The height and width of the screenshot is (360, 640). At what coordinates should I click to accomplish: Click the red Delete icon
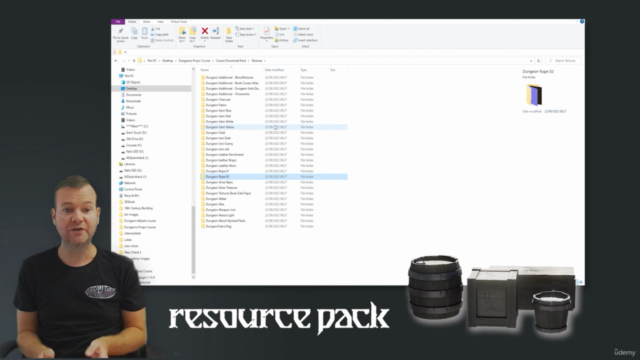(x=205, y=33)
